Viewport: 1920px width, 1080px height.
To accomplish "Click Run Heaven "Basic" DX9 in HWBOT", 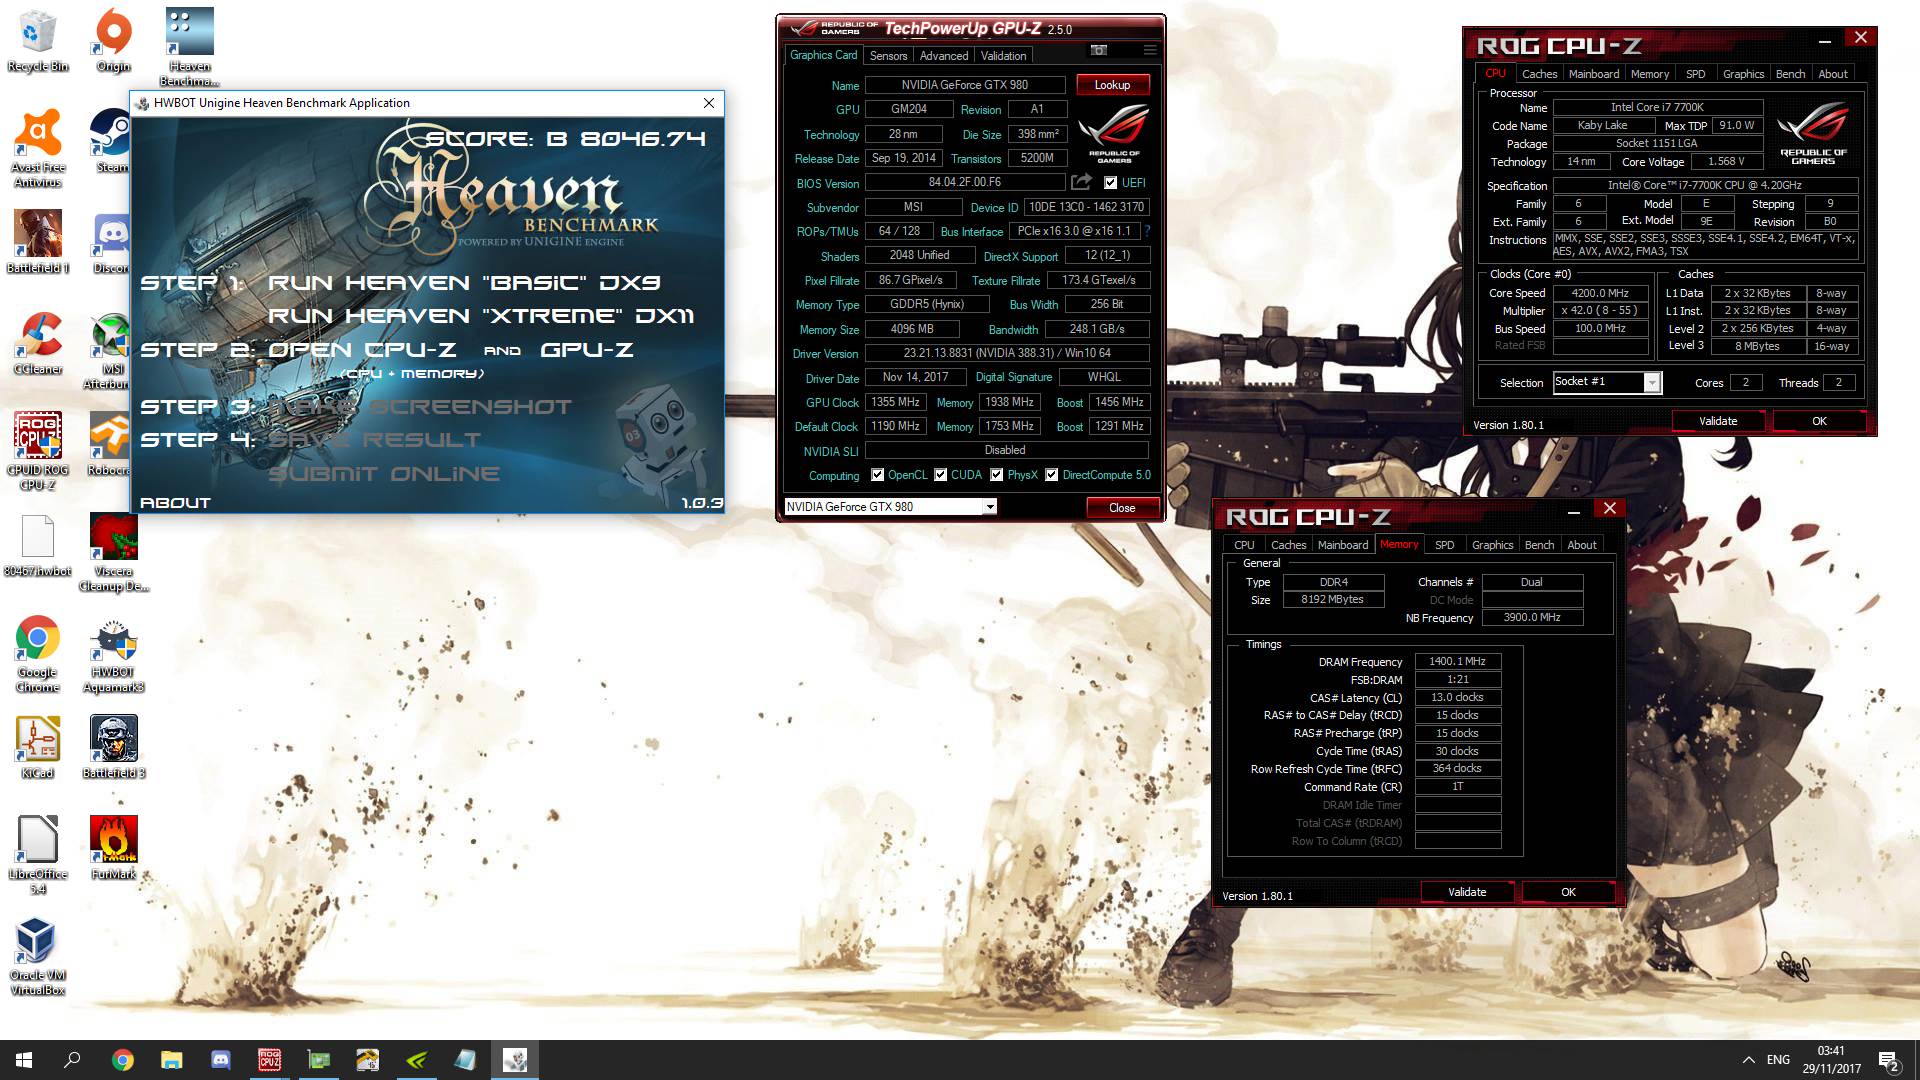I will pos(464,283).
